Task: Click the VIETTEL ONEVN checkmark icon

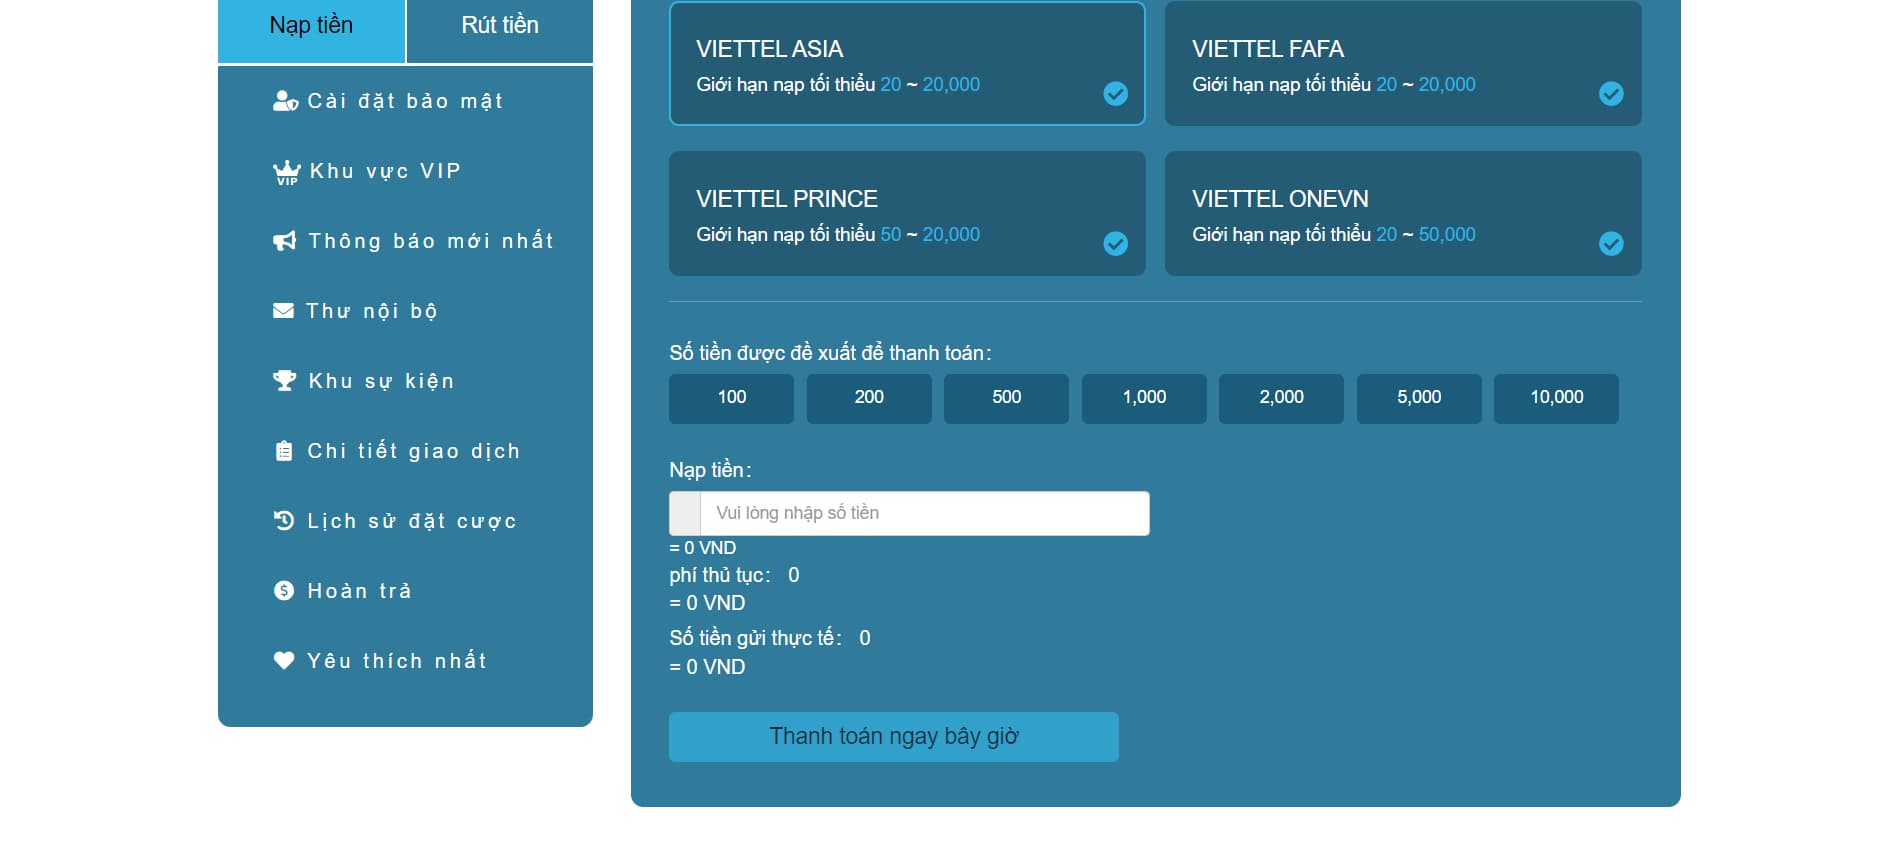Action: (1611, 244)
